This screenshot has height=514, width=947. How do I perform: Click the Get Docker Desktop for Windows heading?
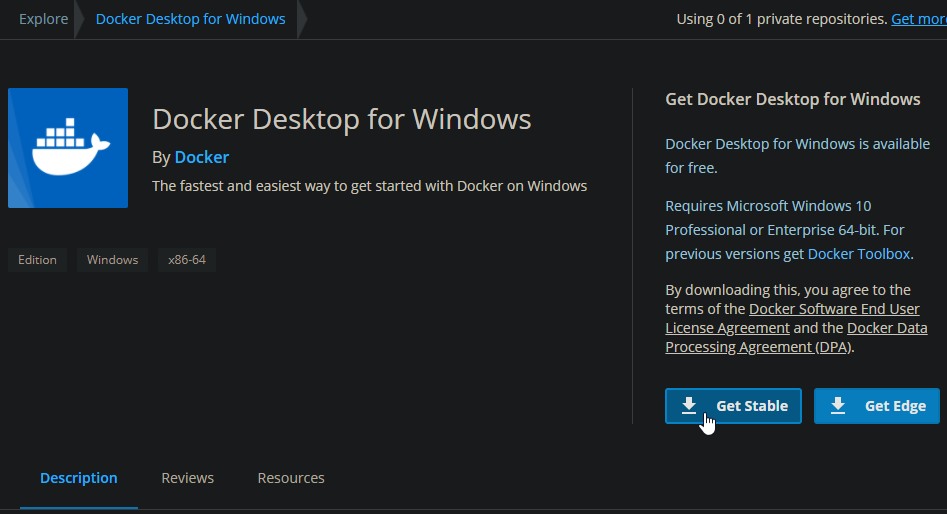792,99
